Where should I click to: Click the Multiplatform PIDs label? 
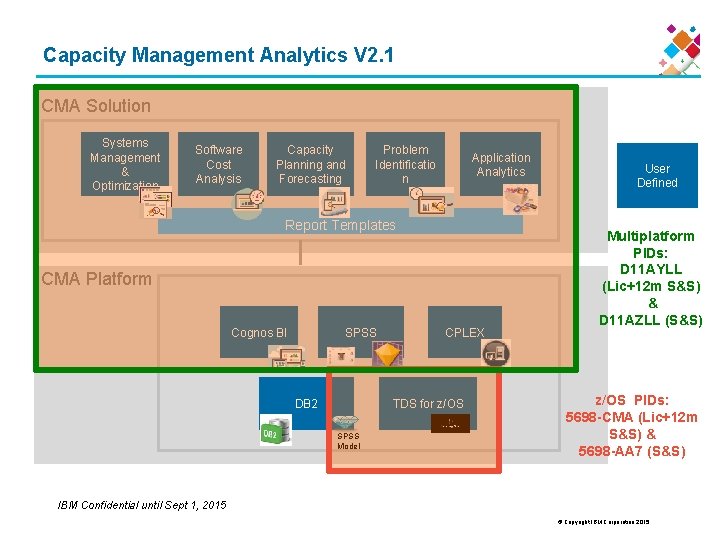(651, 244)
